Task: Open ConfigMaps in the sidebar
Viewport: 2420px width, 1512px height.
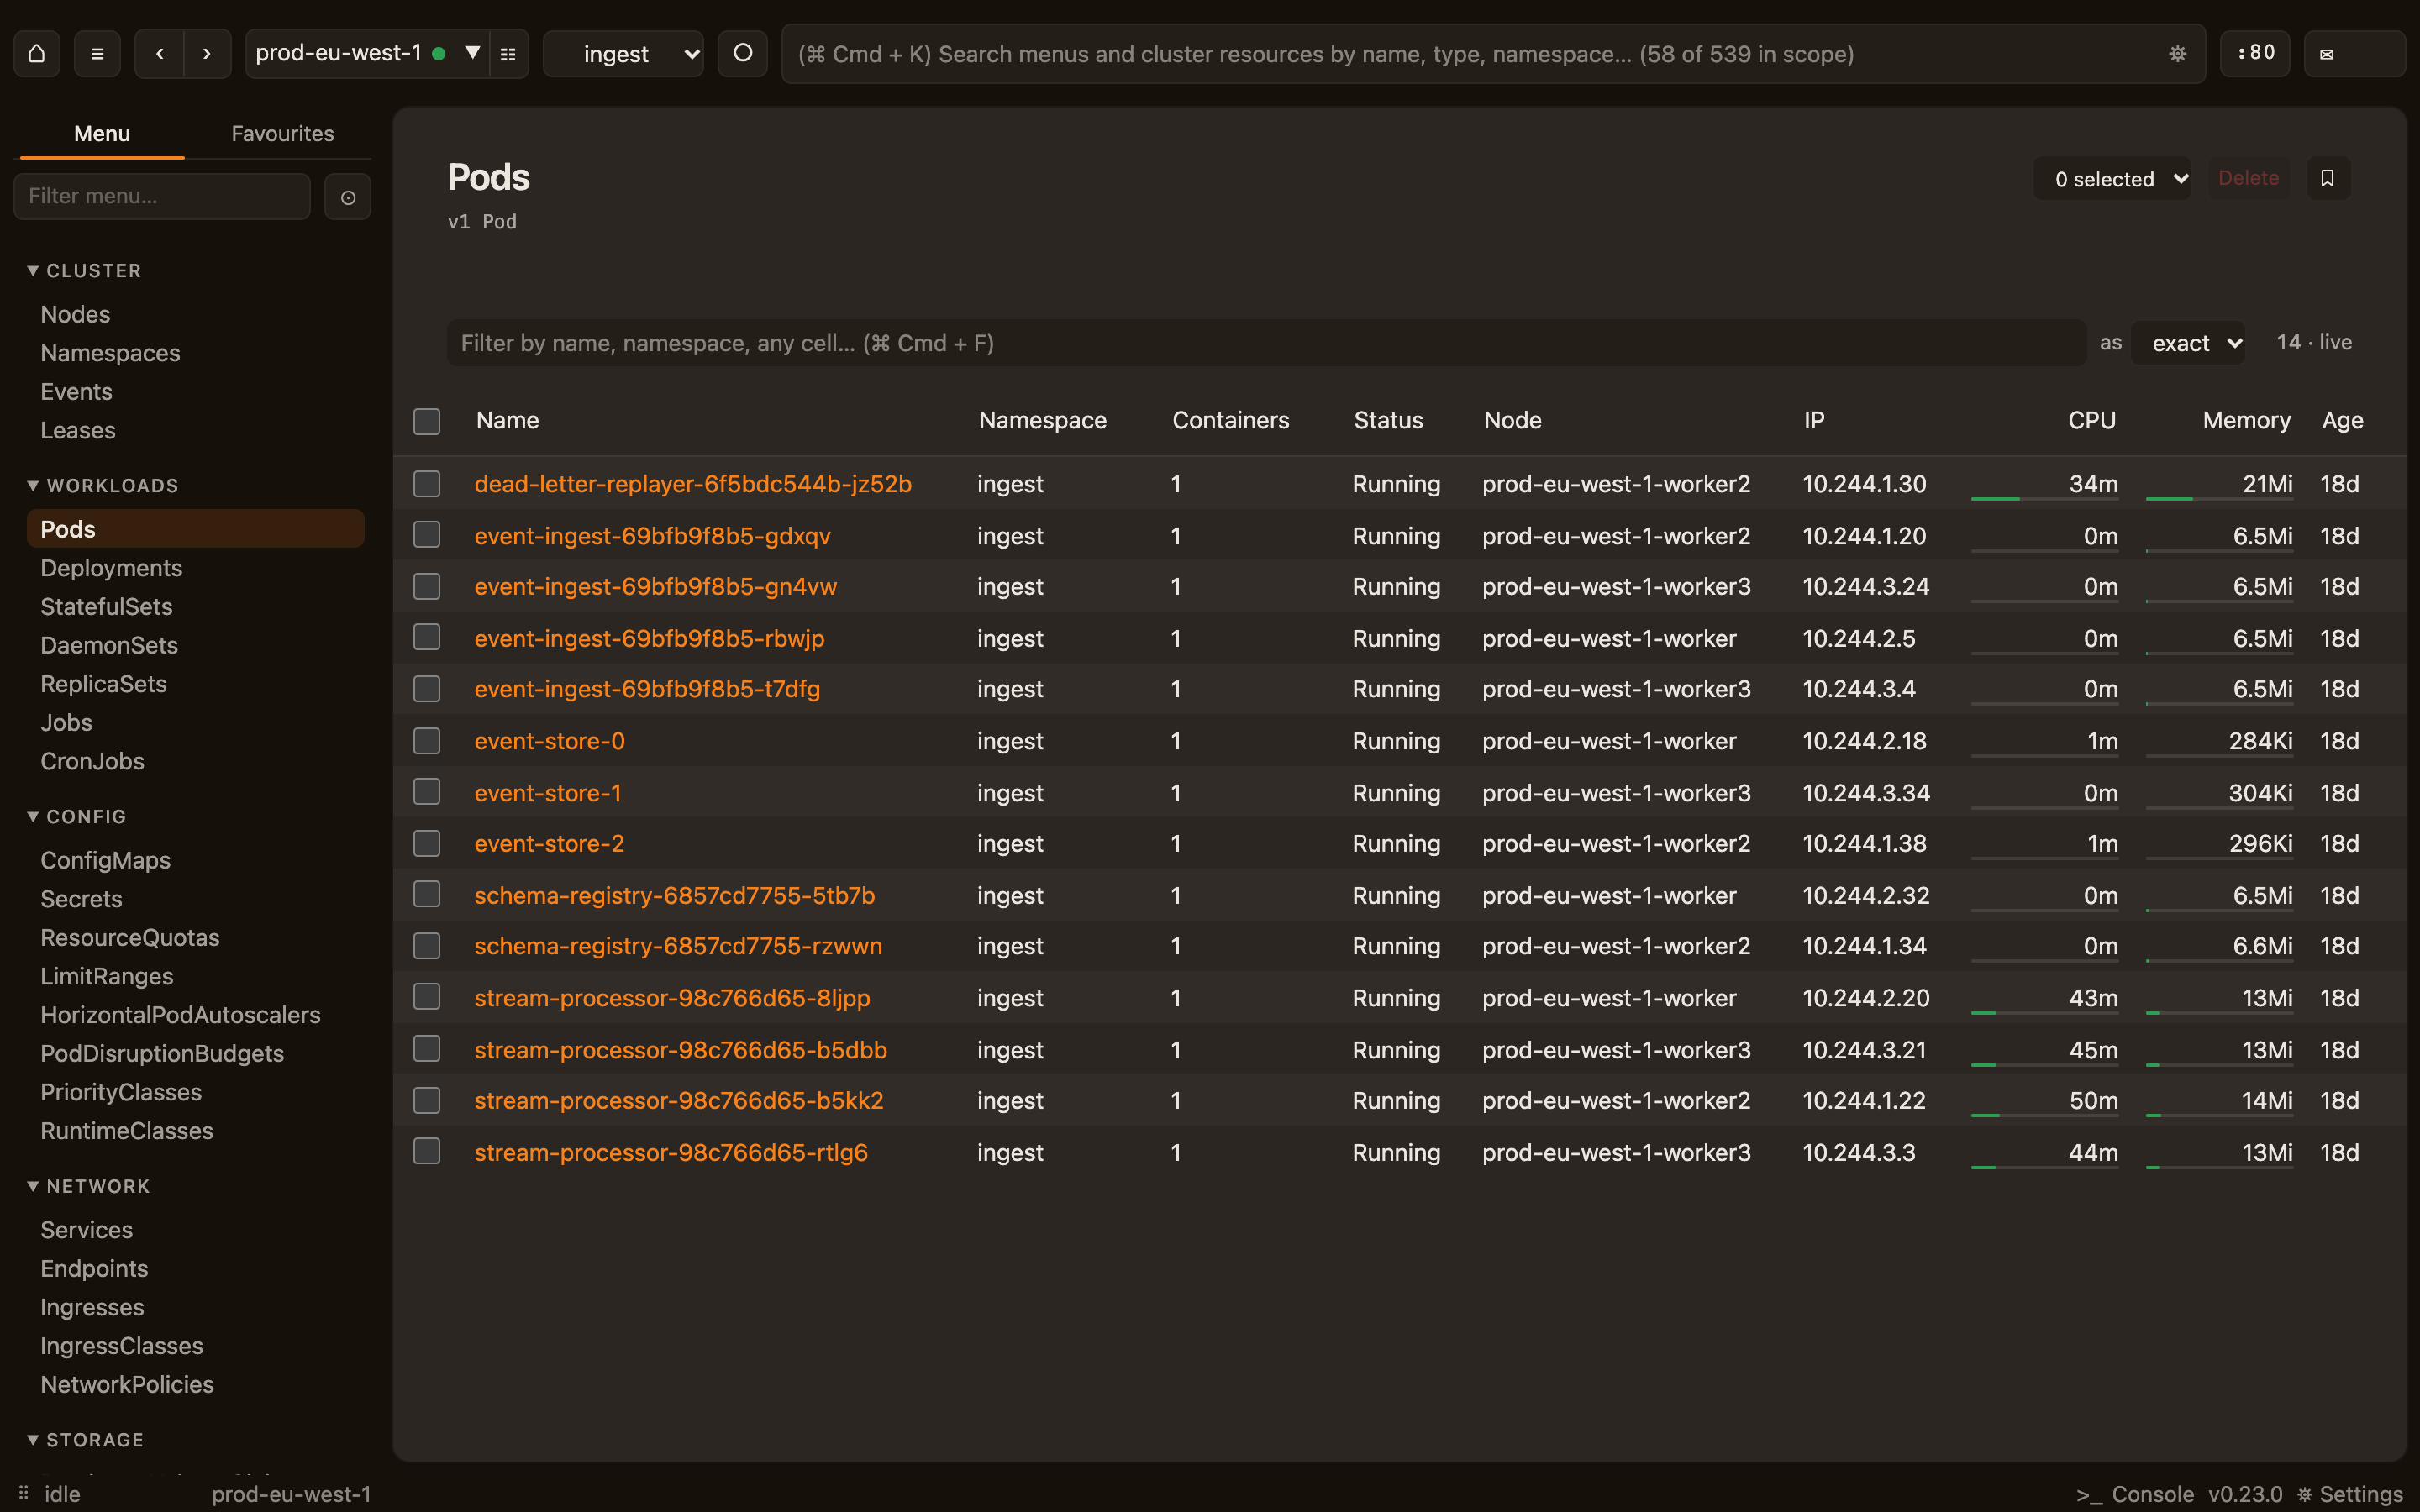Action: (105, 860)
